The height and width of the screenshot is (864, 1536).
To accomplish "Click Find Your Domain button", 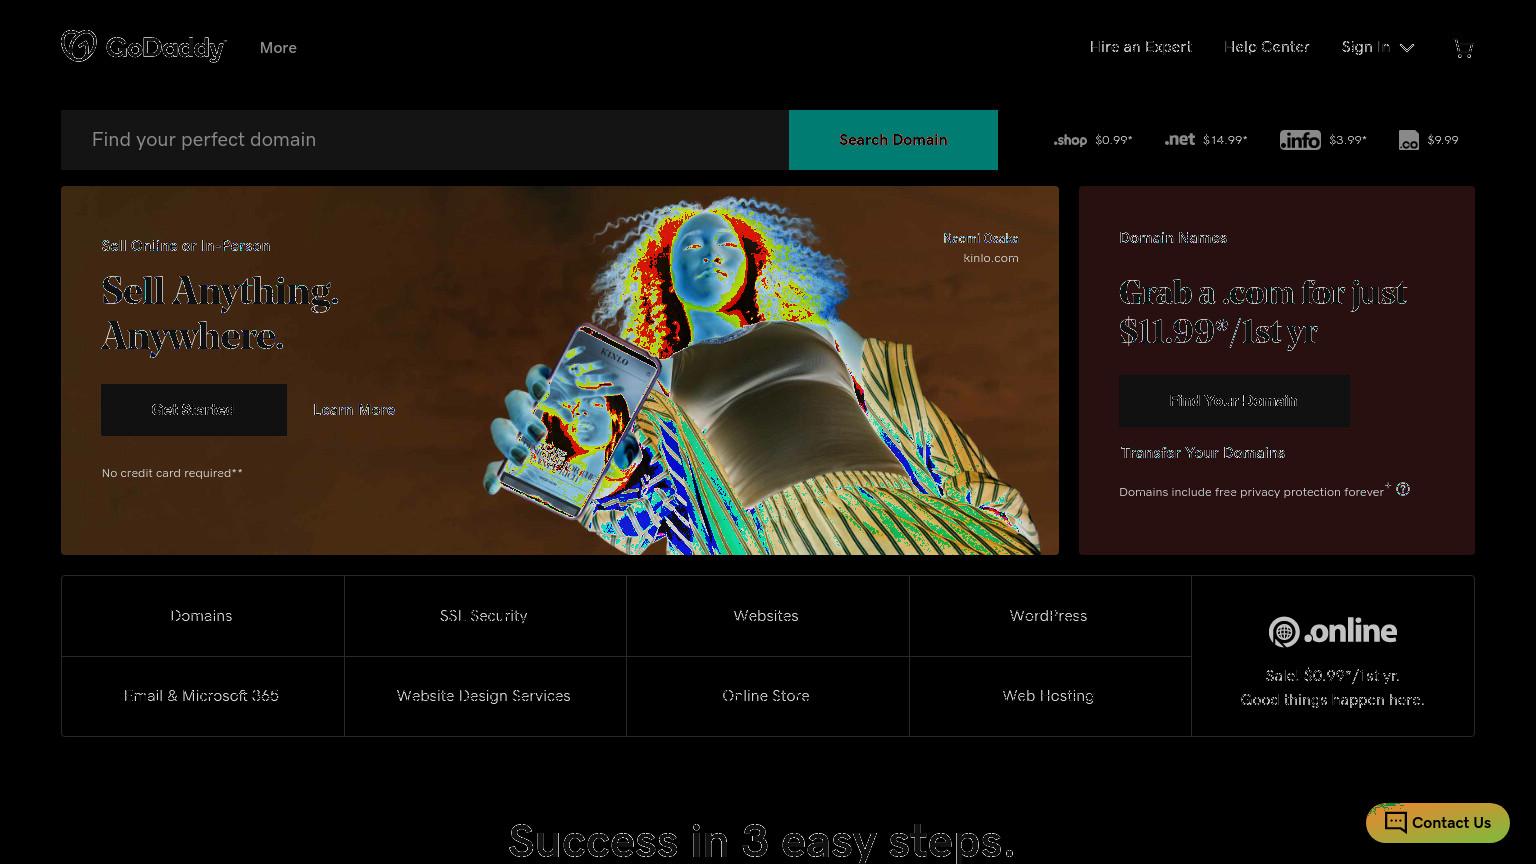I will pos(1234,401).
